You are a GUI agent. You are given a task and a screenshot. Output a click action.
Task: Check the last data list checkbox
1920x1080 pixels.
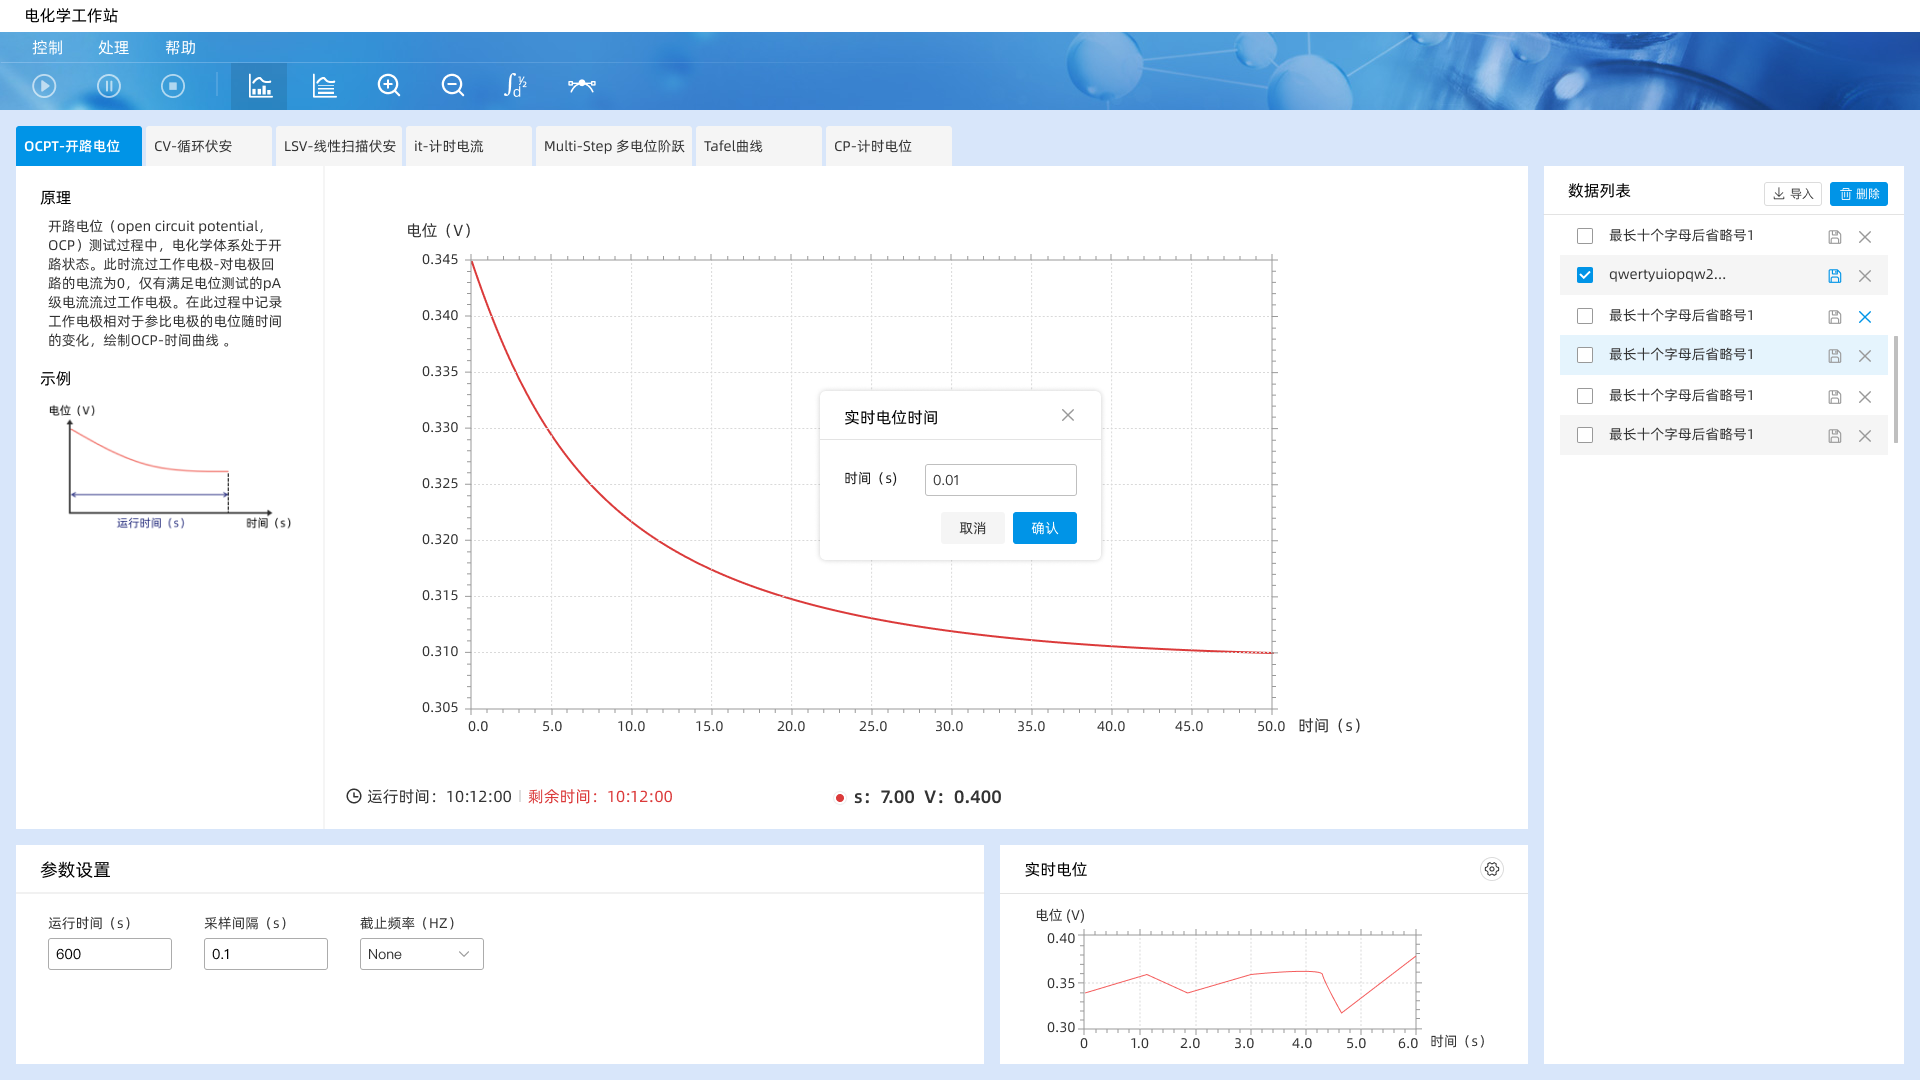click(x=1585, y=435)
